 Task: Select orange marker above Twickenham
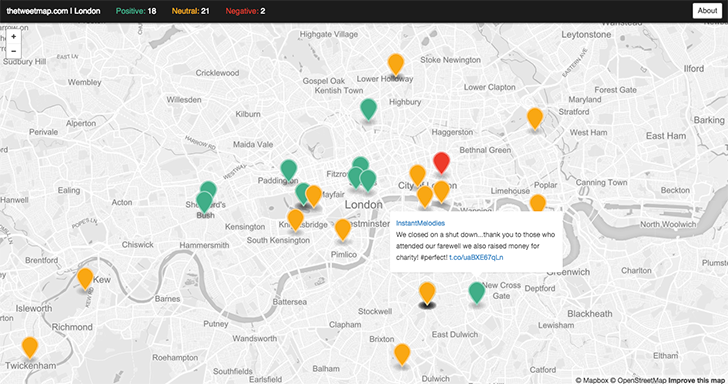[x=30, y=348]
